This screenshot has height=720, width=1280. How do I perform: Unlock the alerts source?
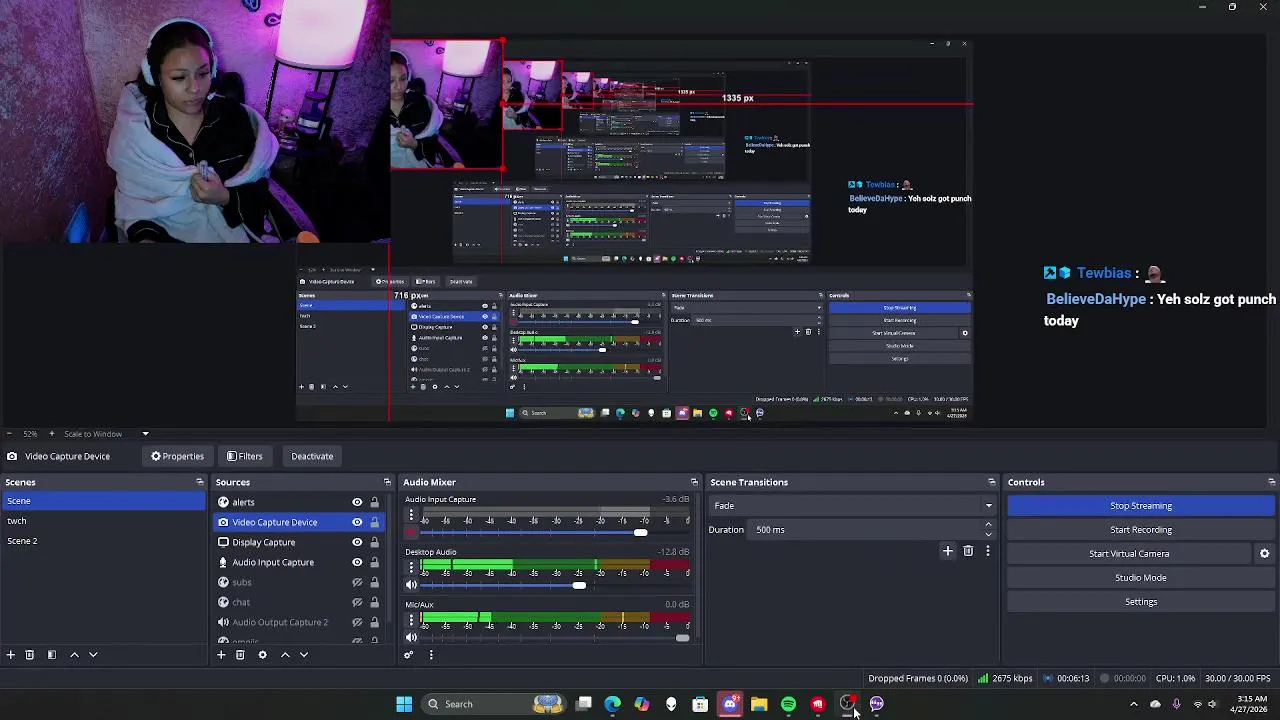(x=375, y=502)
